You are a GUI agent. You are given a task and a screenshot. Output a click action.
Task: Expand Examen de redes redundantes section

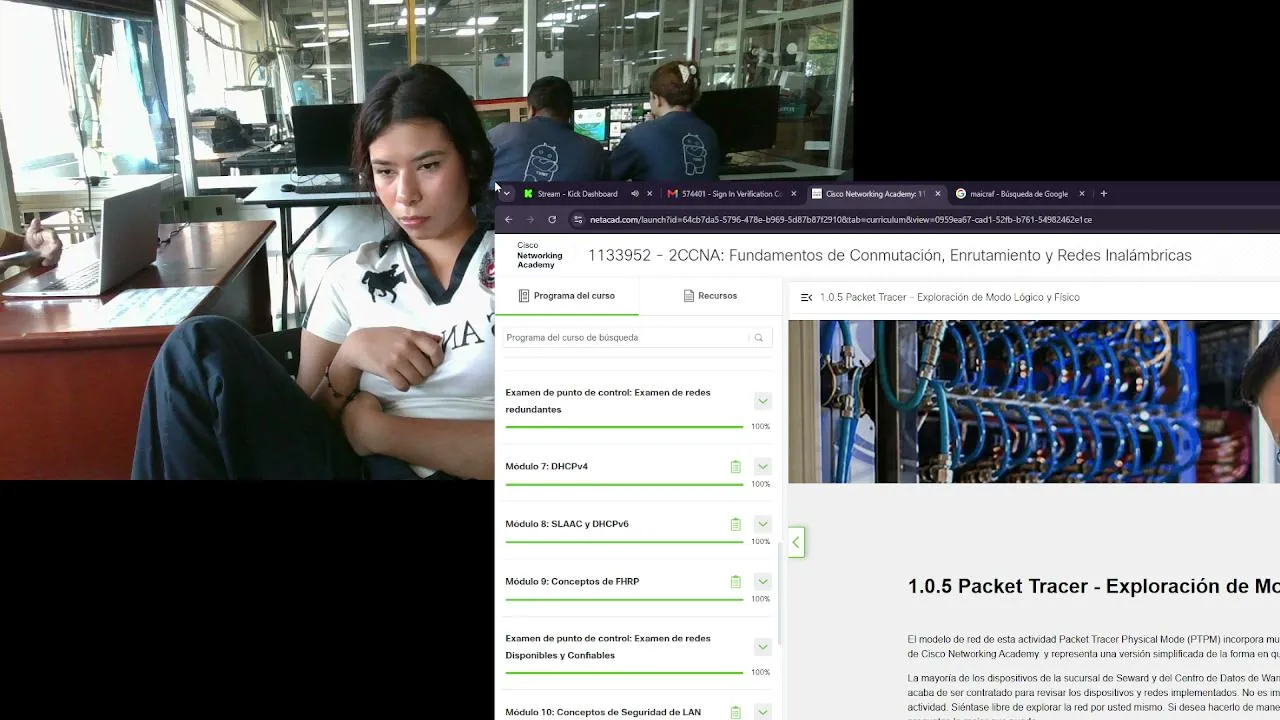point(762,401)
